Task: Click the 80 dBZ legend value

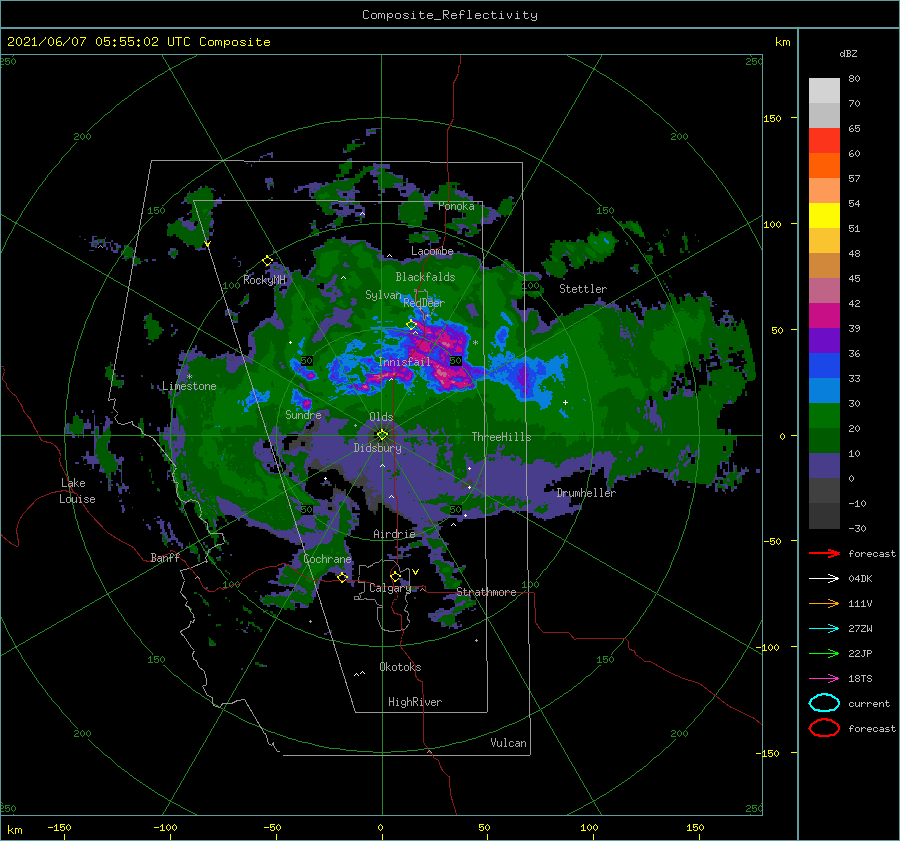Action: coord(854,79)
